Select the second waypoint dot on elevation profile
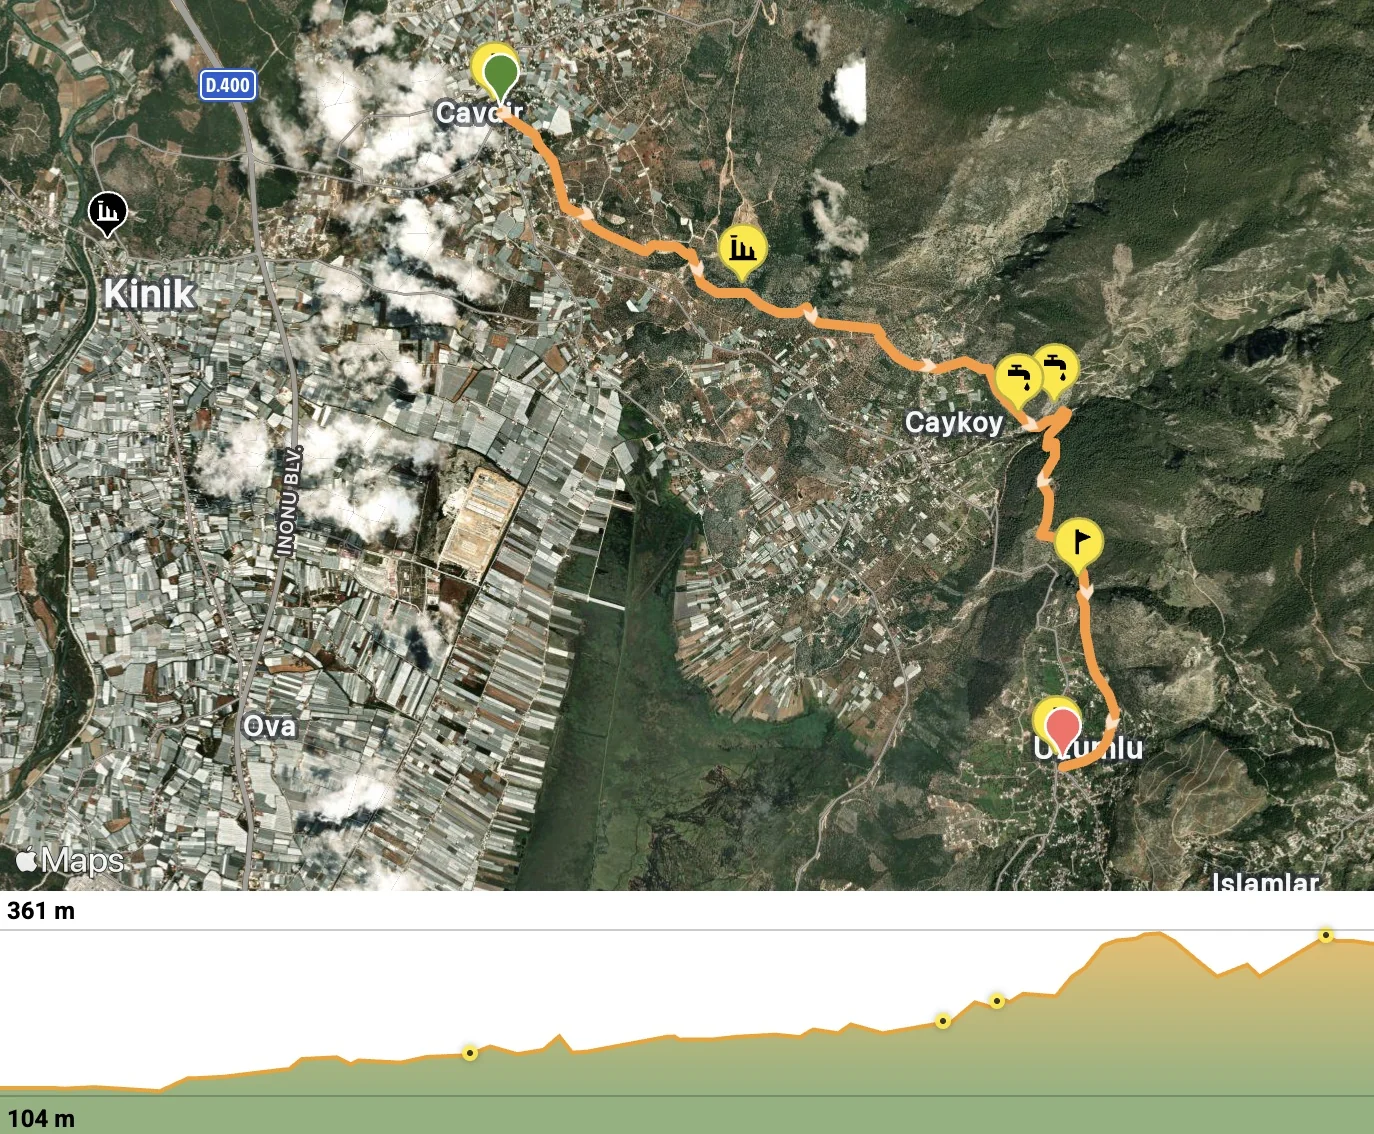The width and height of the screenshot is (1374, 1134). pyautogui.click(x=943, y=1021)
